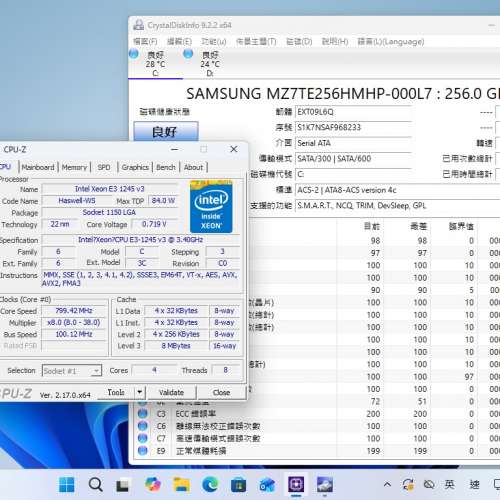
Task: Click the status icon of SMART row C3
Action: click(143, 414)
